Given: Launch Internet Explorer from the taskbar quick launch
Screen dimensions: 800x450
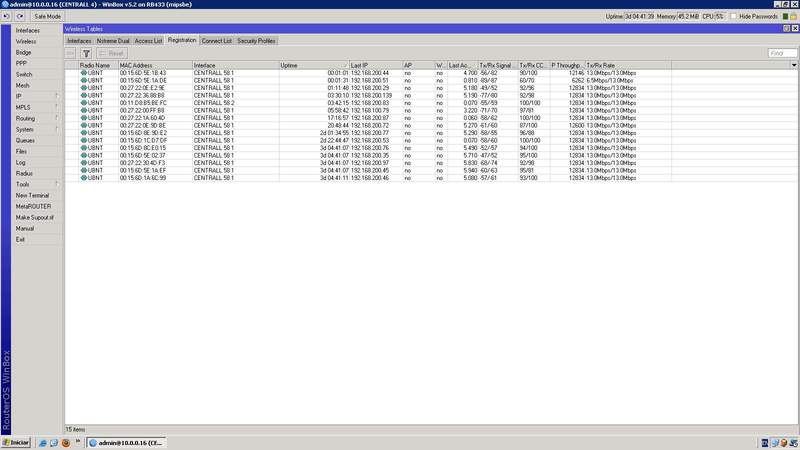Looking at the screenshot, I should [x=43, y=443].
